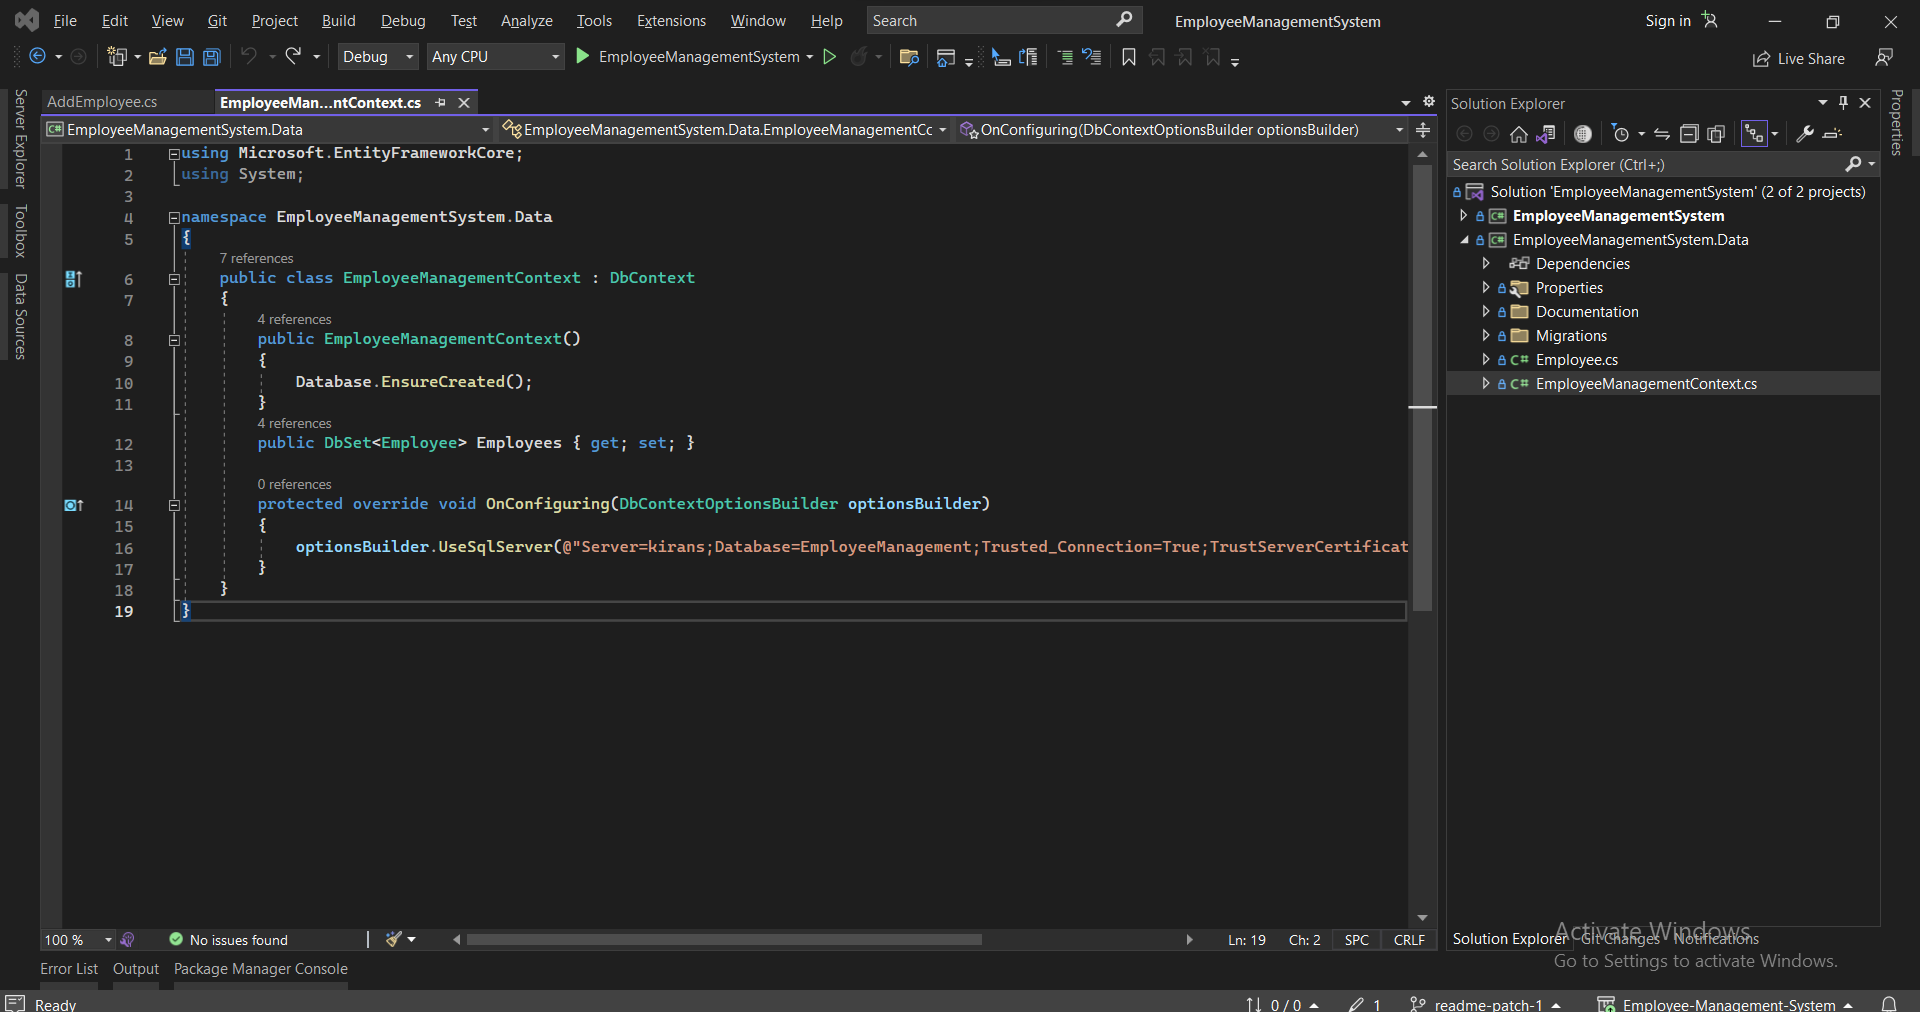
Task: Toggle Auto Hide pin on Solution Explorer
Action: 1843,103
